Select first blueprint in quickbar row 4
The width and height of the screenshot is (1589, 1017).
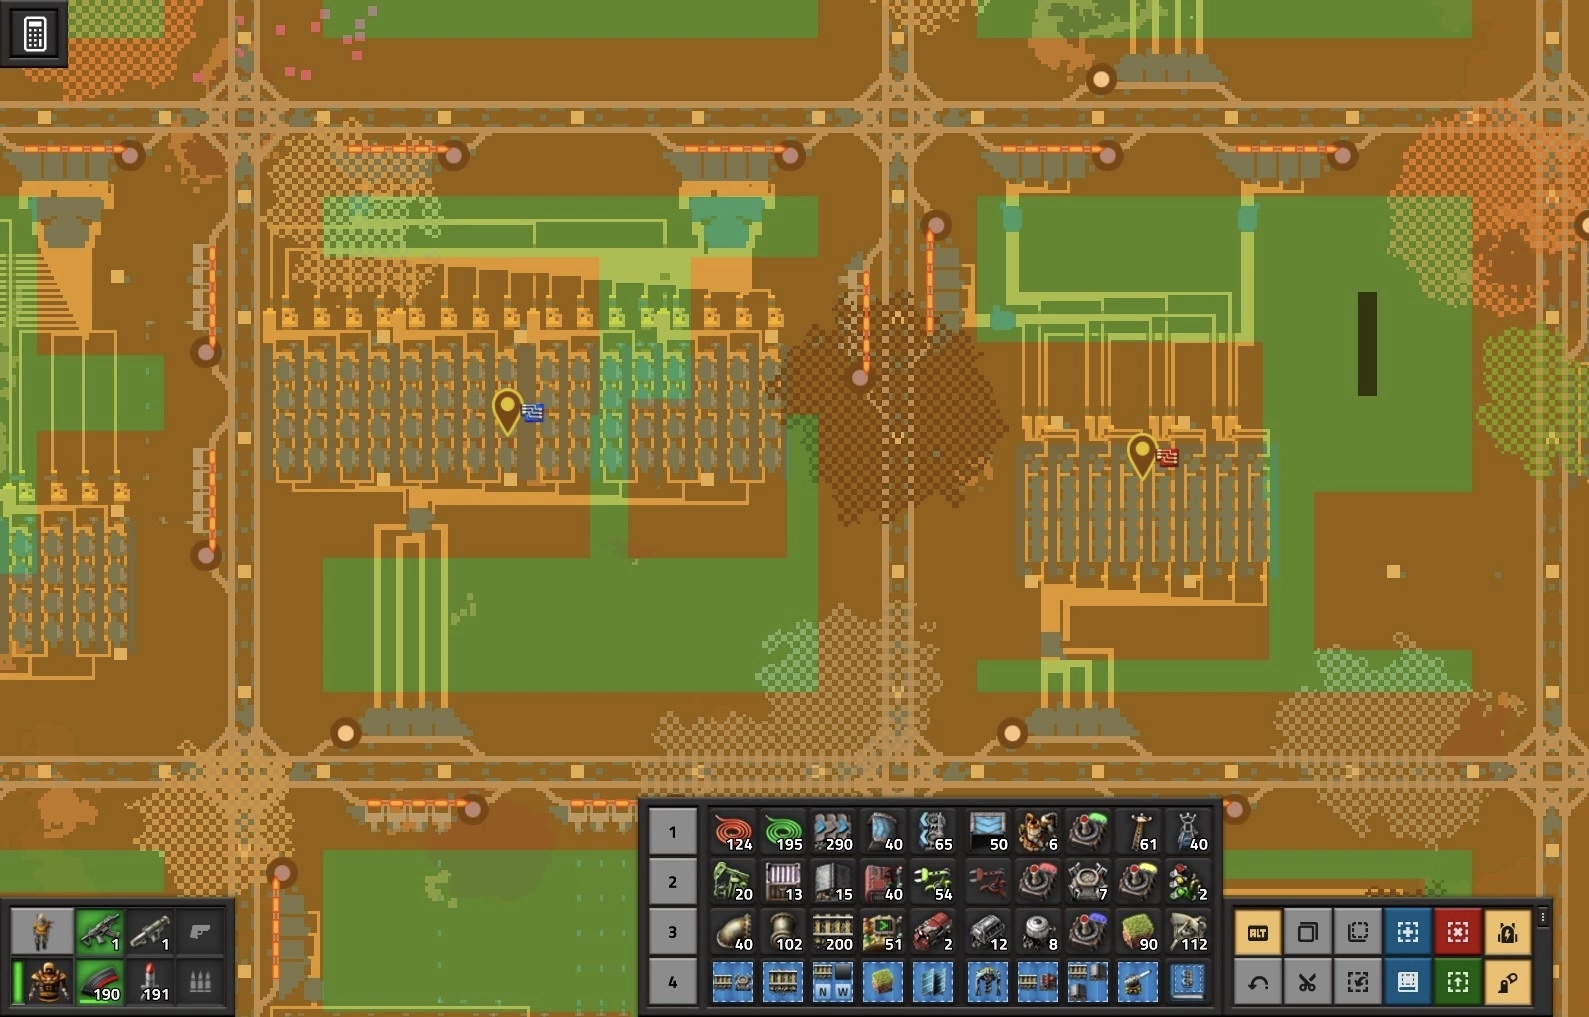point(733,982)
